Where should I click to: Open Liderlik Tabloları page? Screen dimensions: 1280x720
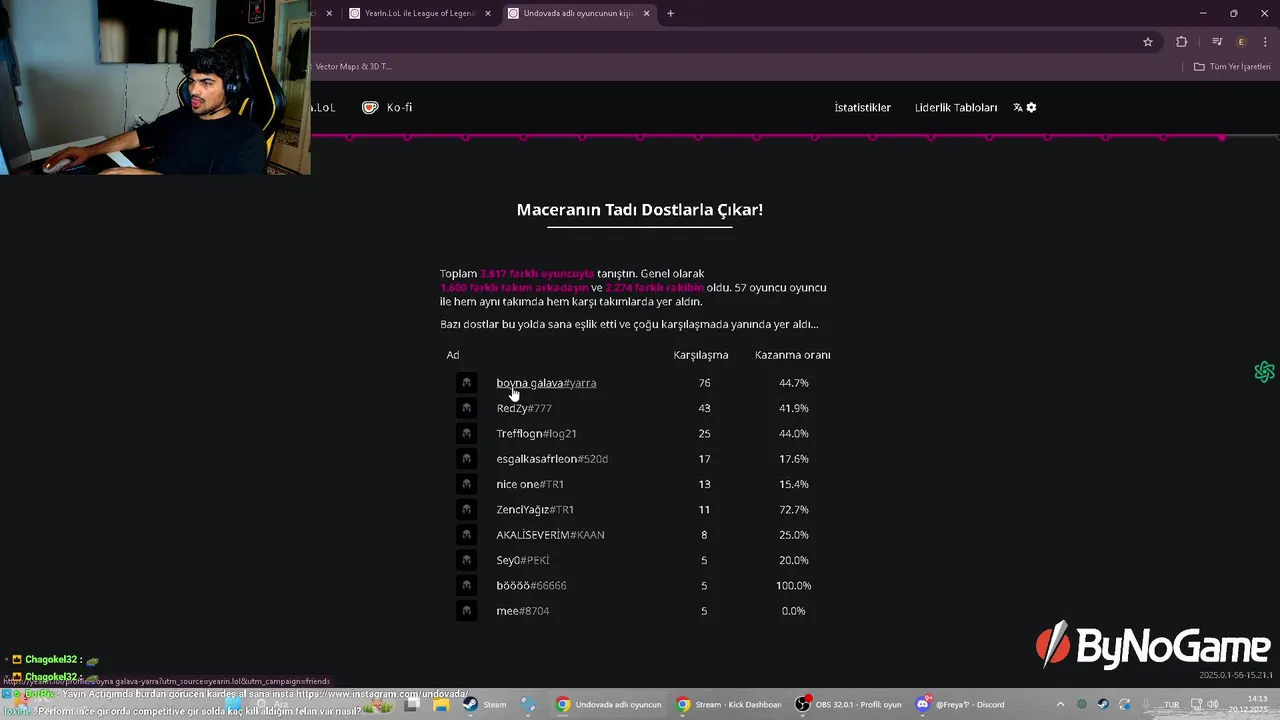tap(956, 107)
